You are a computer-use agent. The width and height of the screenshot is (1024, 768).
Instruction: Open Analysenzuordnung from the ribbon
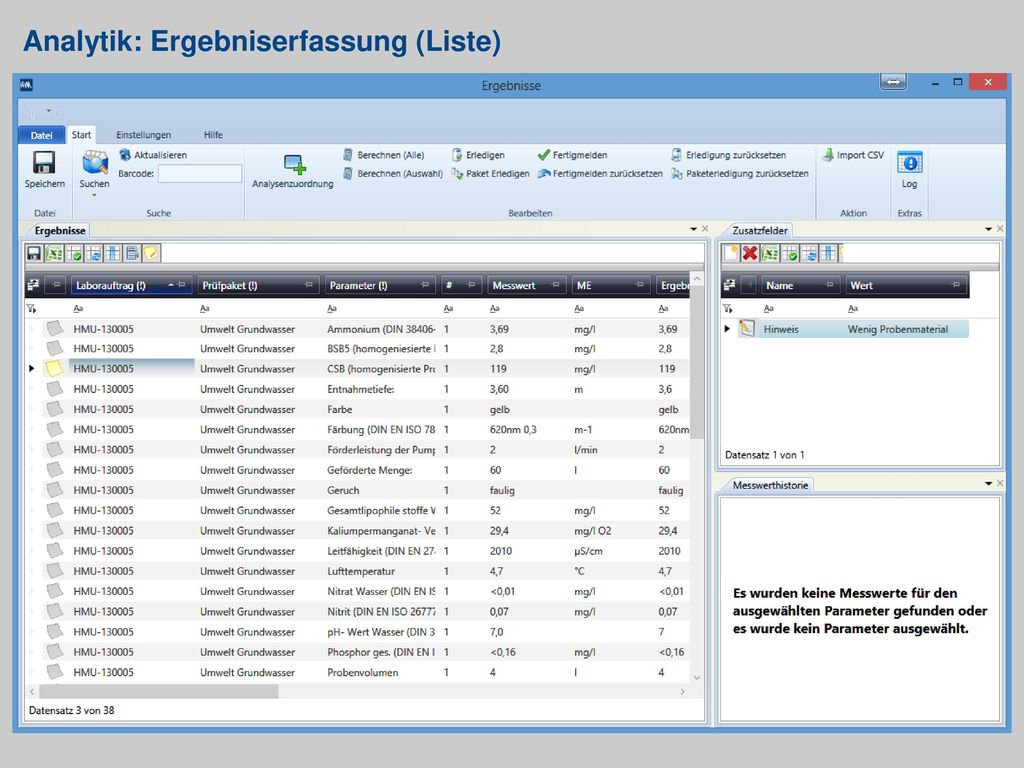click(x=293, y=172)
